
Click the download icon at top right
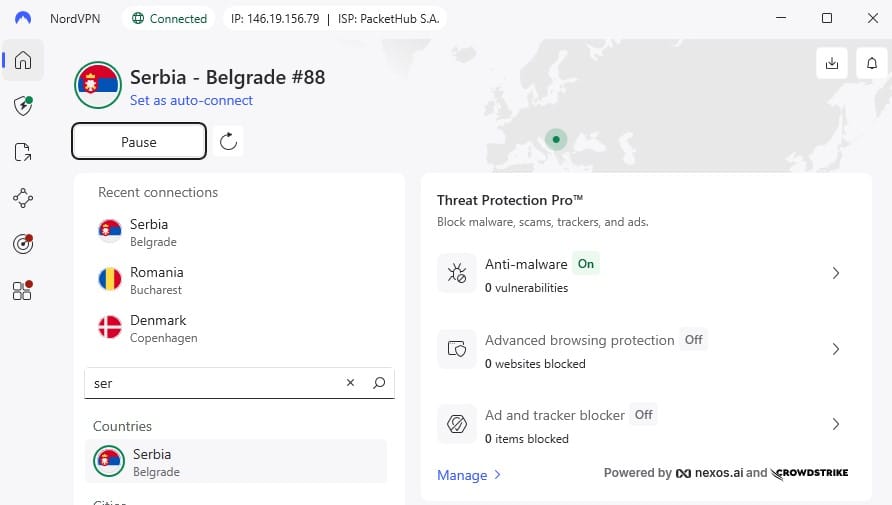coord(832,63)
